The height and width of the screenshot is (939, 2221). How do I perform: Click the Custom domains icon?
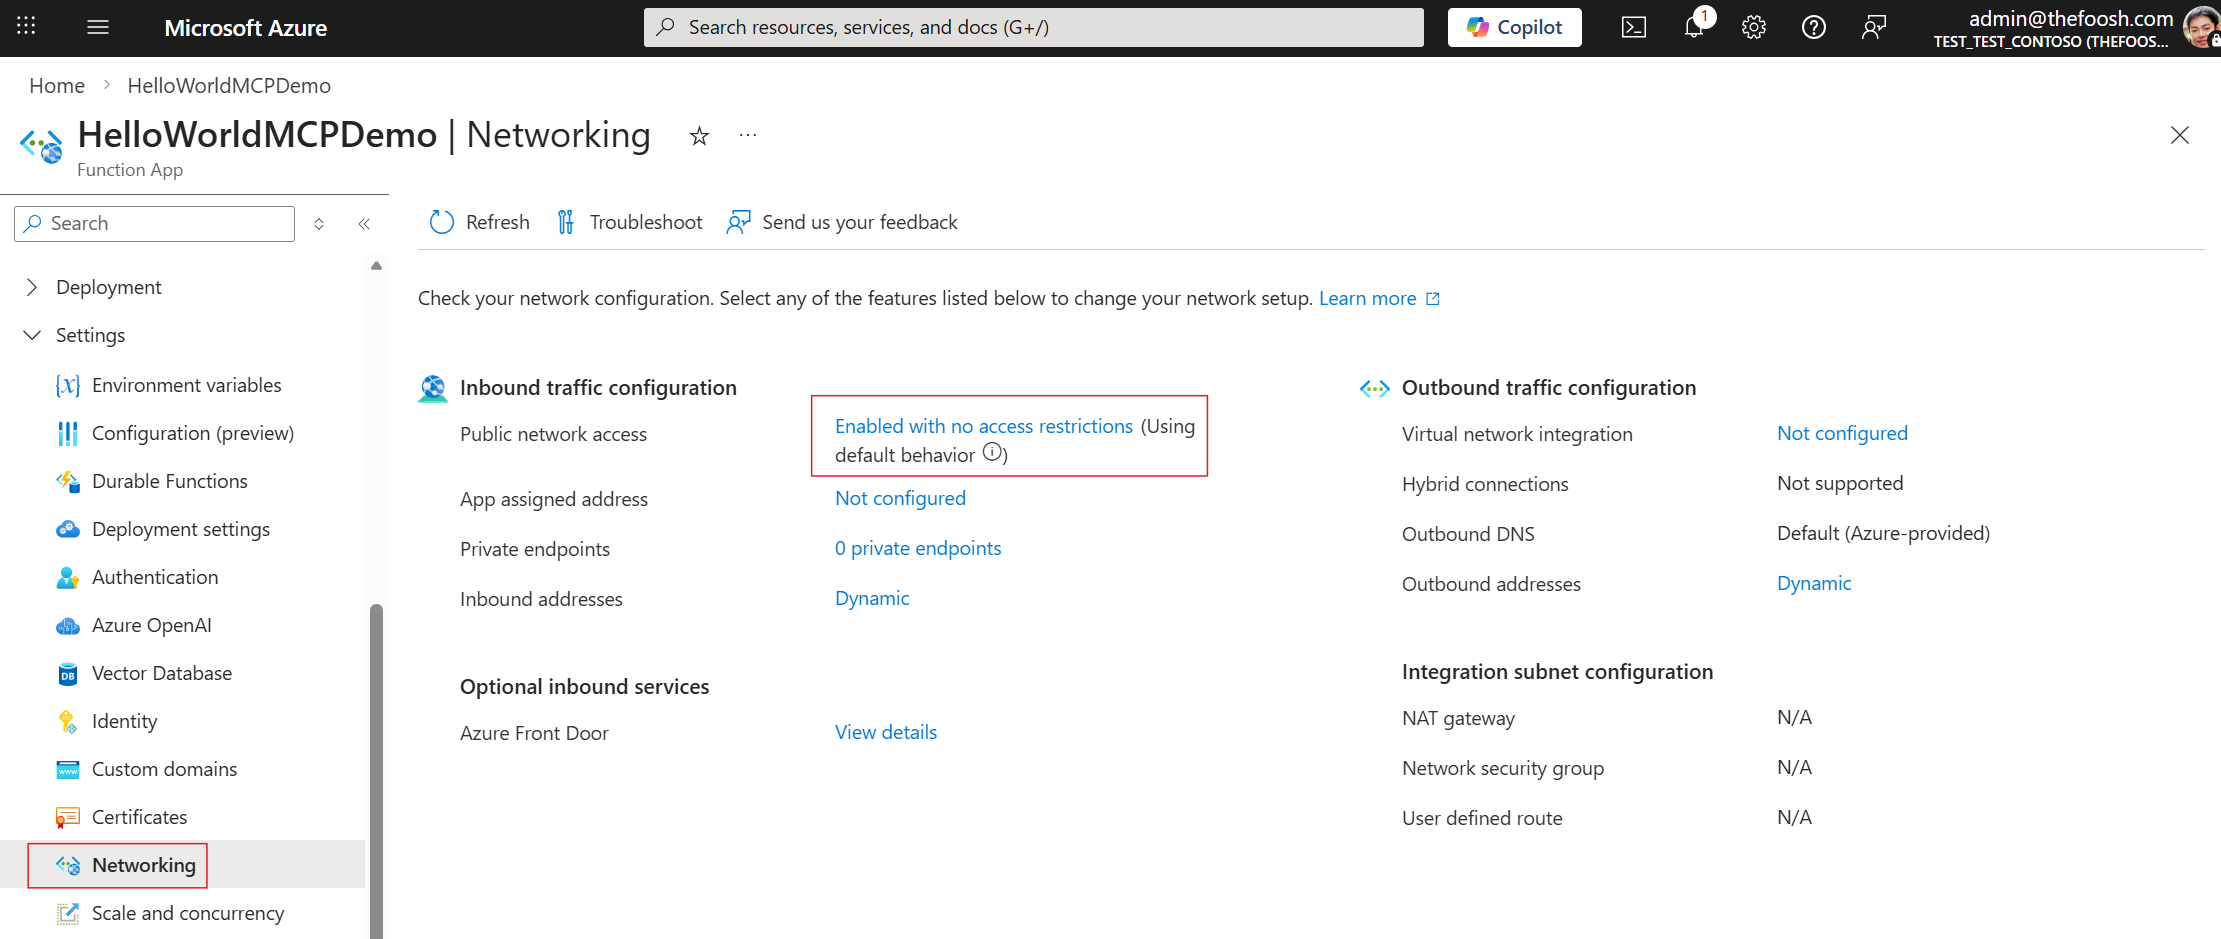(68, 770)
